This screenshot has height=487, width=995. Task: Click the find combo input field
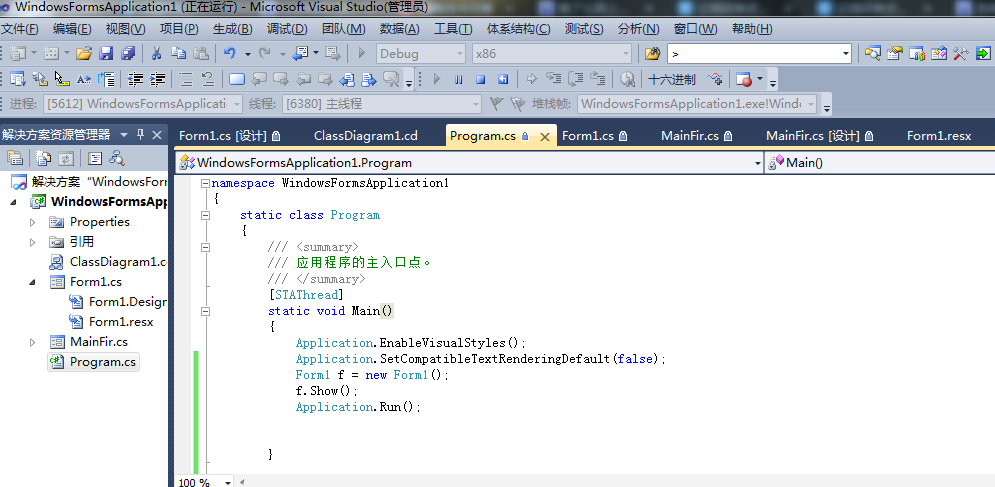[753, 54]
